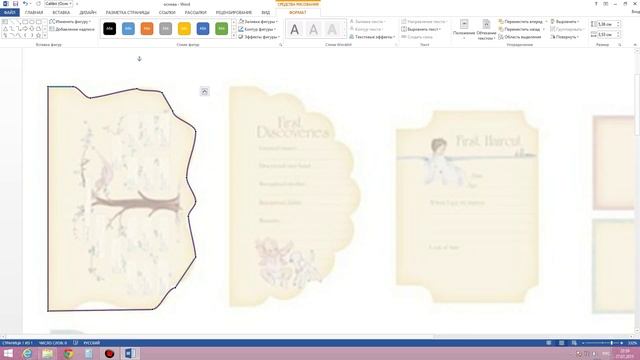Redo the last action
Viewport: 640px width, 360px height.
click(38, 4)
